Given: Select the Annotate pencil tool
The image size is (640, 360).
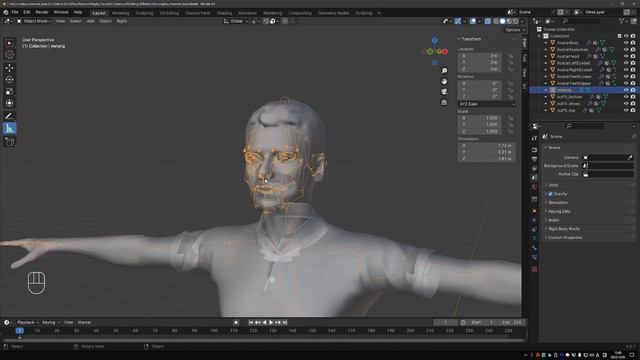Looking at the screenshot, I should pyautogui.click(x=9, y=116).
